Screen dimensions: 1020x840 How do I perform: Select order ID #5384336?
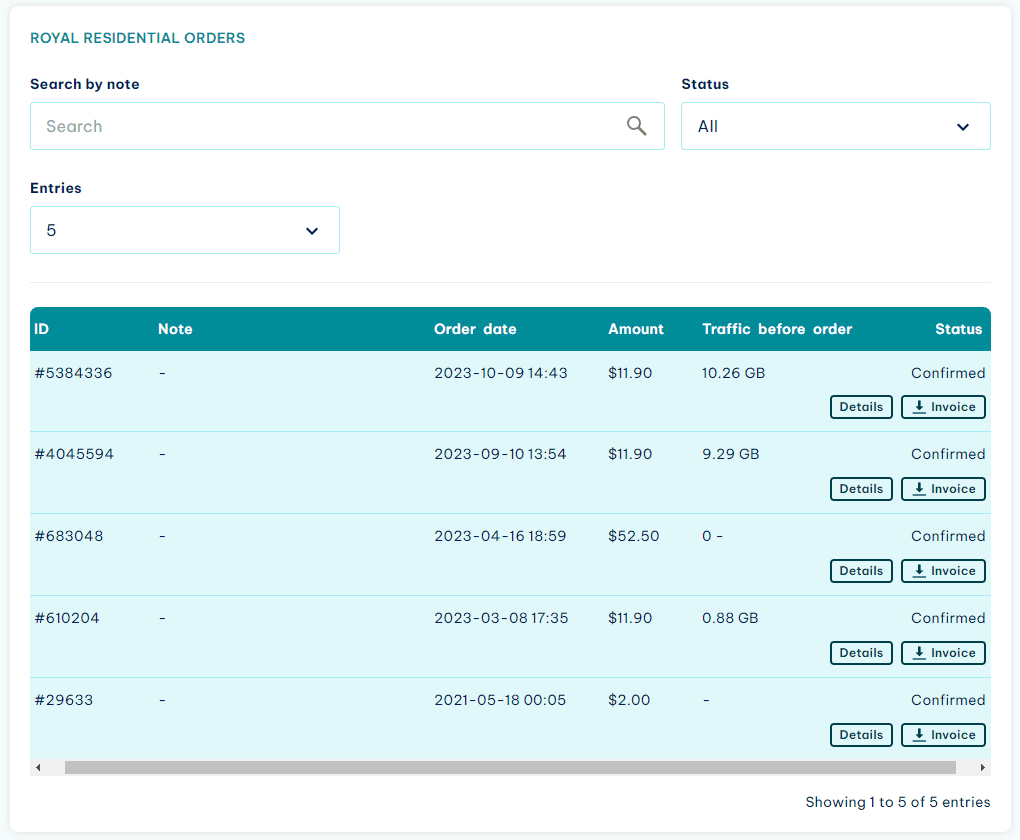[74, 373]
